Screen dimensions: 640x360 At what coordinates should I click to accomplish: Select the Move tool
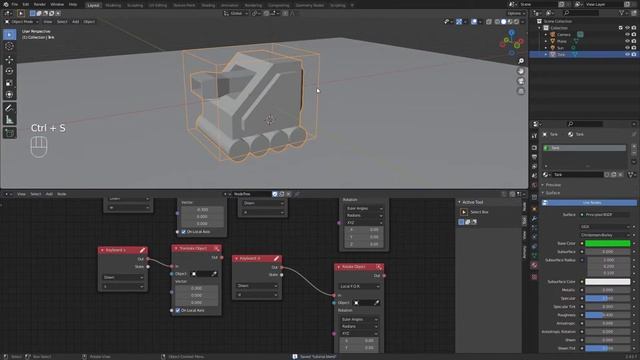tap(9, 60)
